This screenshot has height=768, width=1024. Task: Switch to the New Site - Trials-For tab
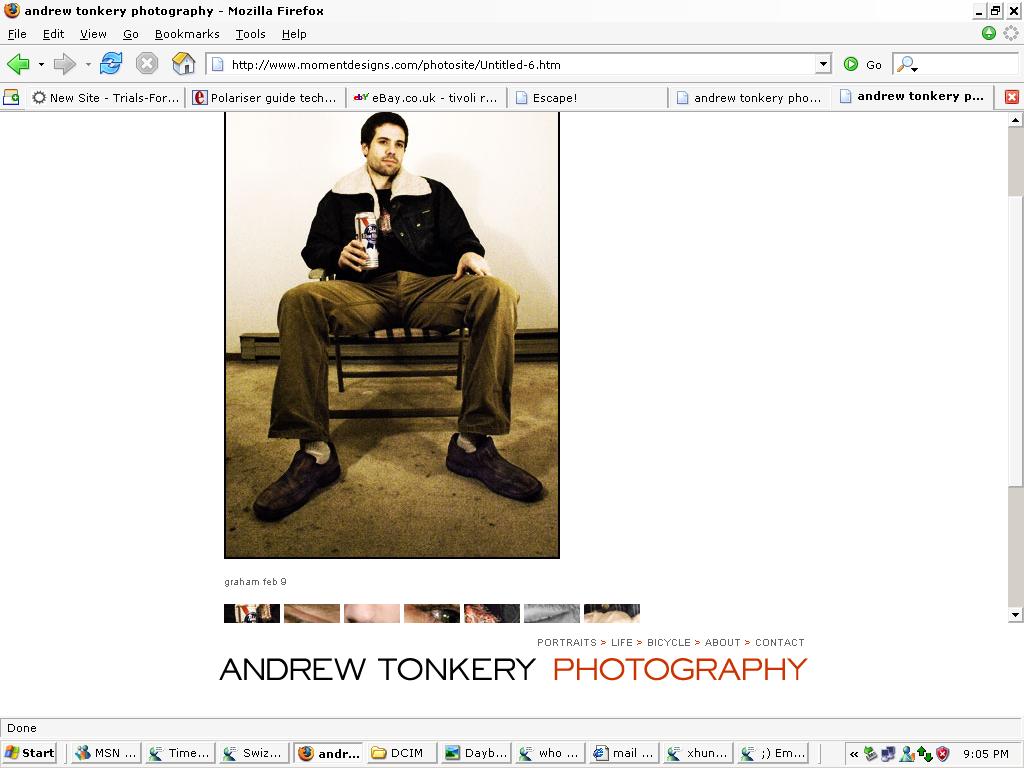click(106, 98)
